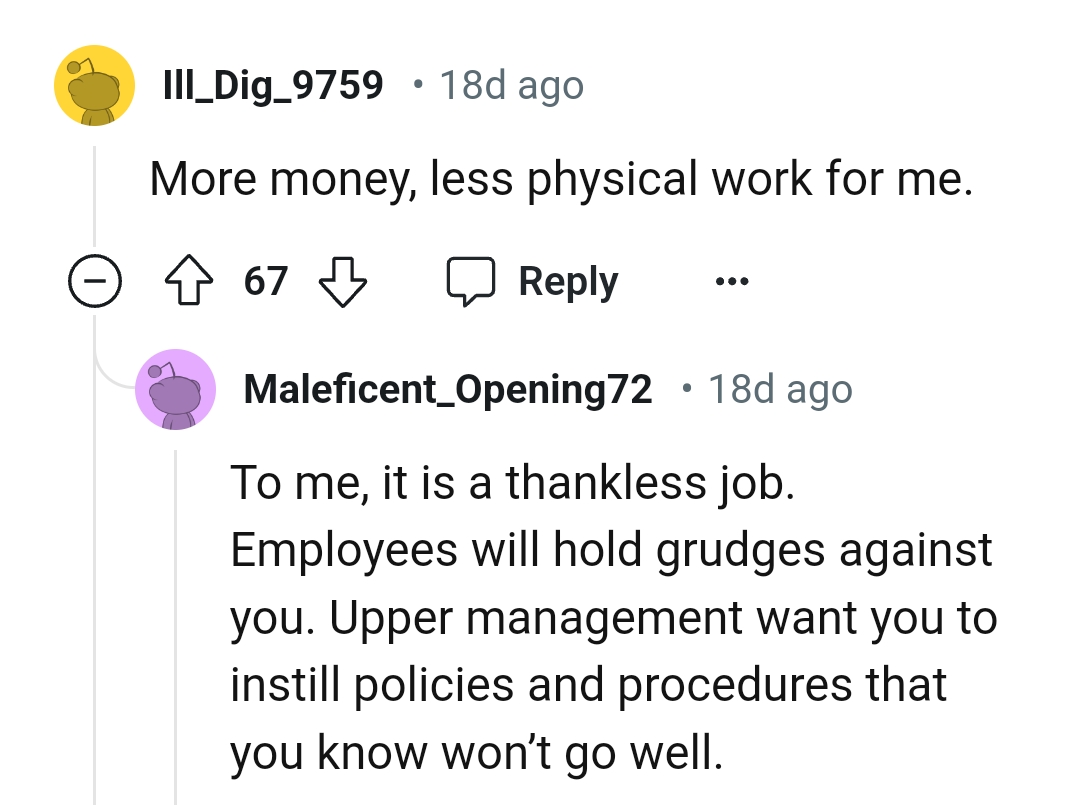Click Ill_Dig_9759's yellow snoo avatar
1080x805 pixels.
[93, 85]
